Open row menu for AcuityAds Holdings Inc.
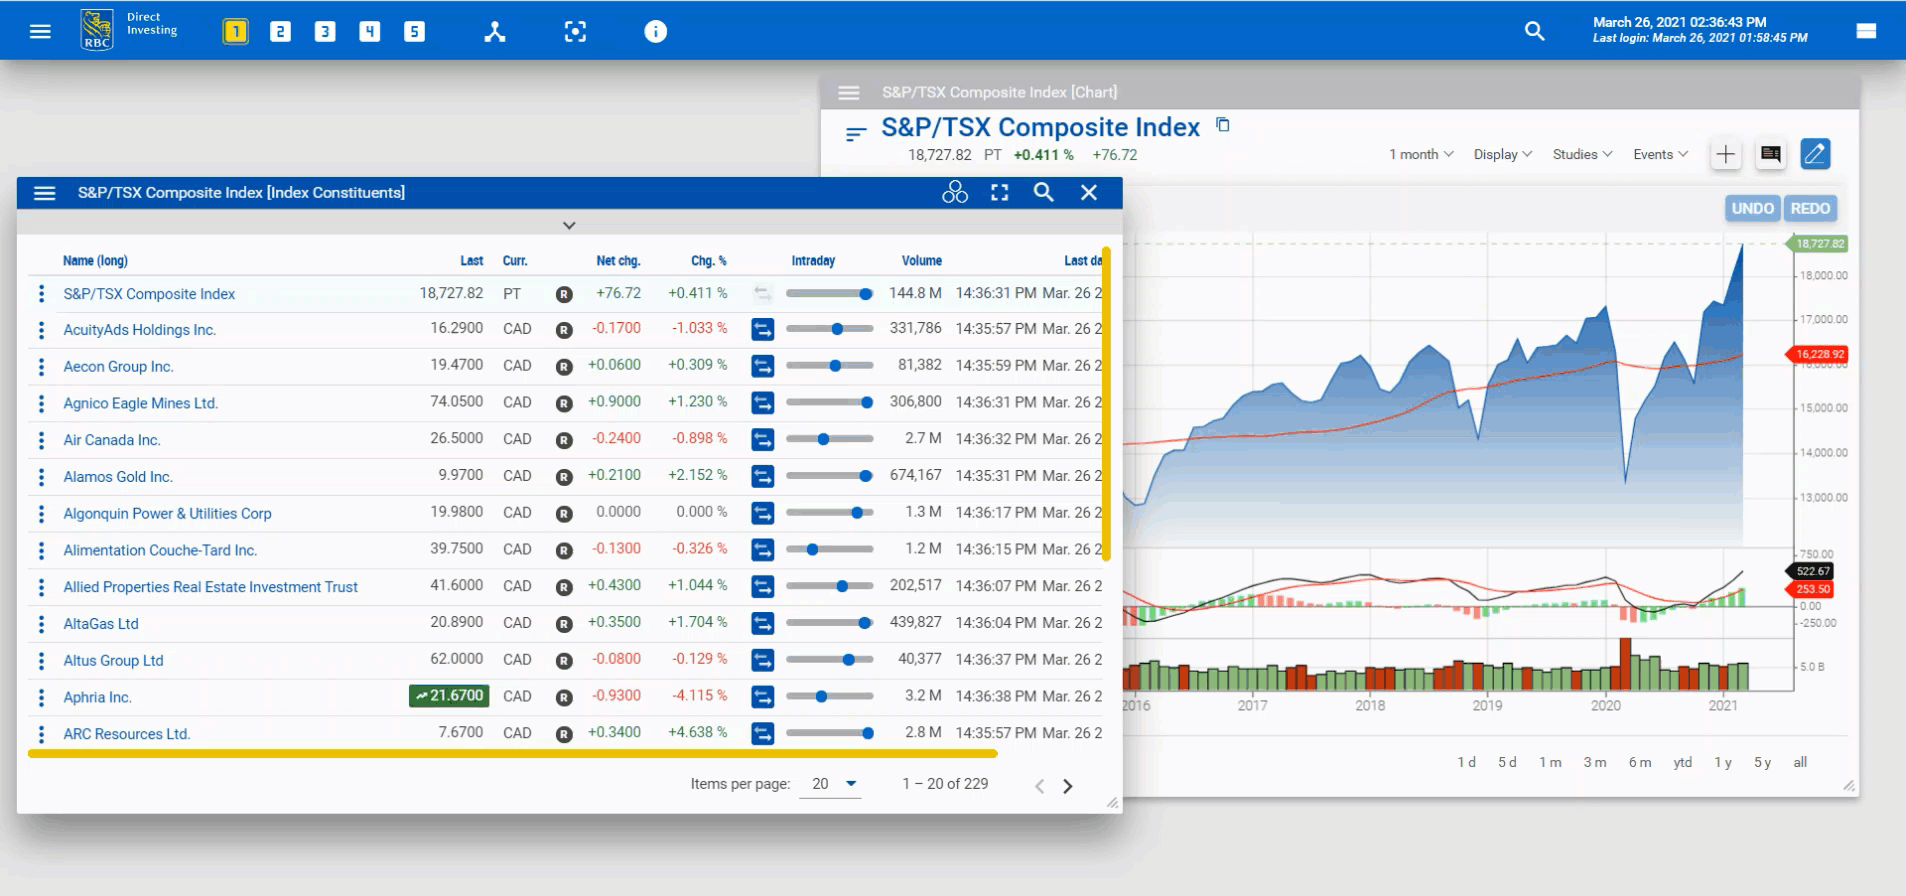This screenshot has width=1906, height=896. tap(41, 330)
